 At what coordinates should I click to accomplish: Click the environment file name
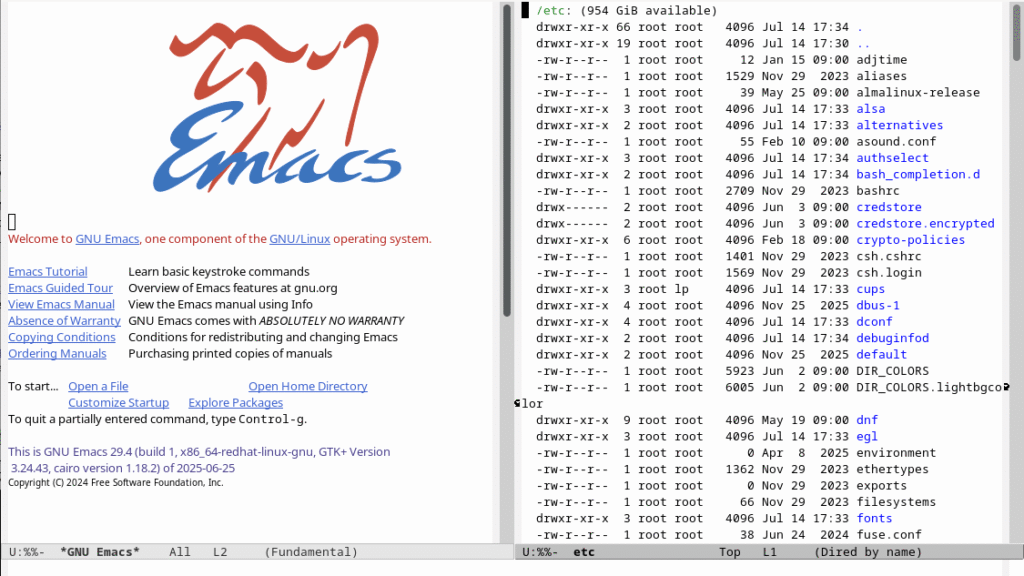pyautogui.click(x=896, y=452)
